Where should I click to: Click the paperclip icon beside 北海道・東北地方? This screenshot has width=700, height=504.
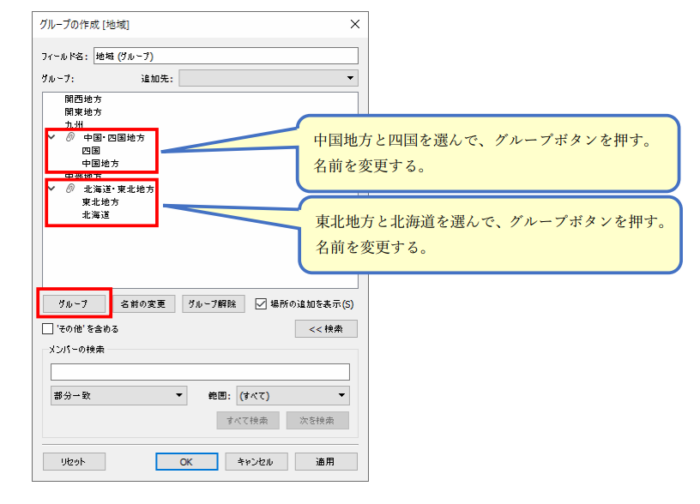click(x=70, y=188)
